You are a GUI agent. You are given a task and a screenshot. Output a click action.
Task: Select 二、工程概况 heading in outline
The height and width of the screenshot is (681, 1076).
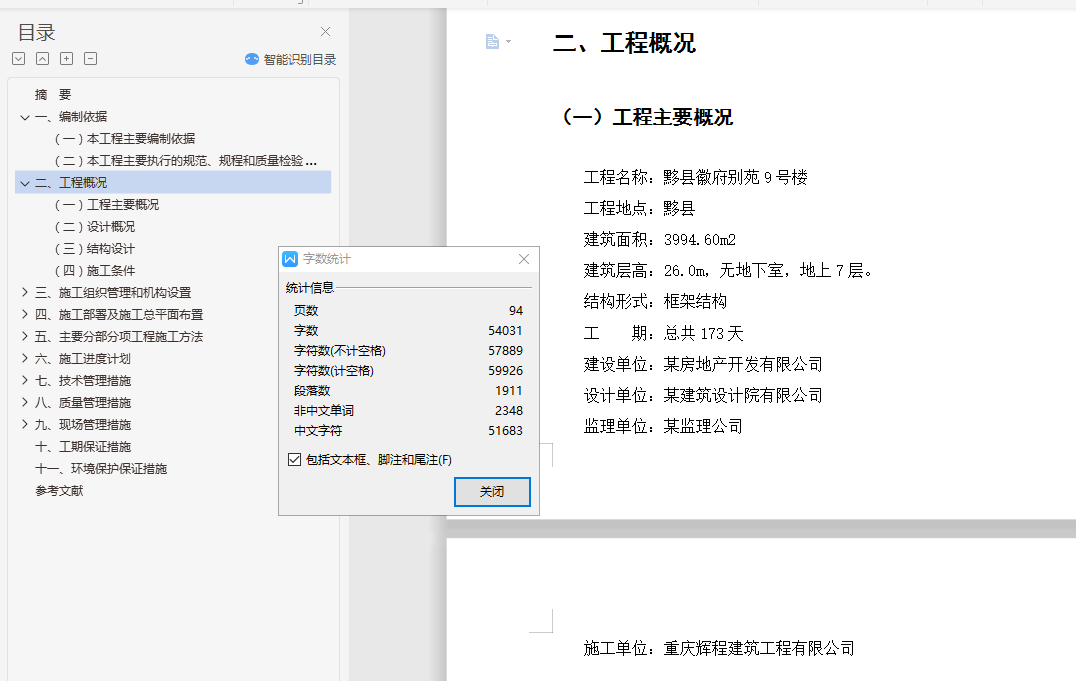click(x=71, y=183)
